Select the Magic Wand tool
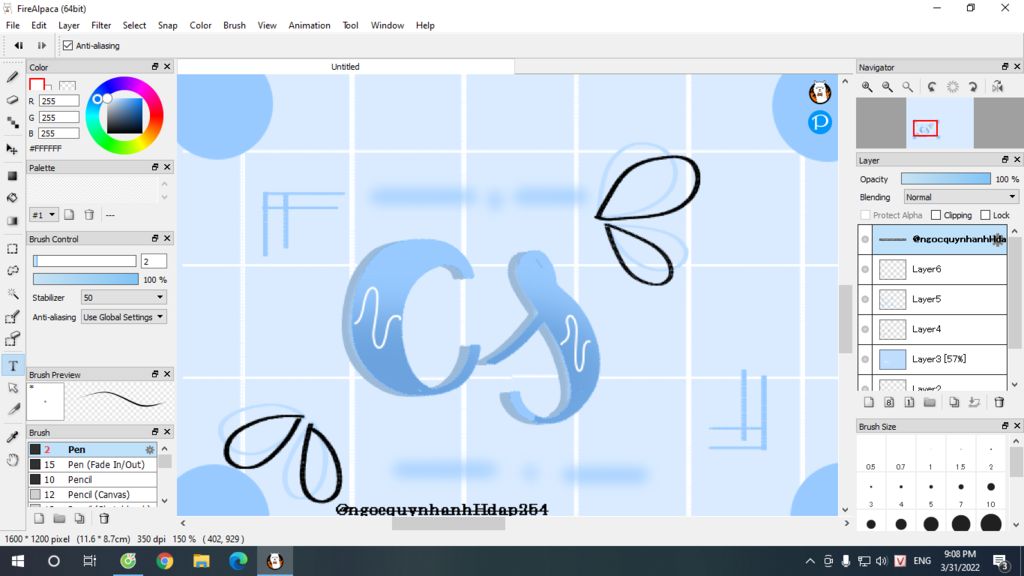Image resolution: width=1024 pixels, height=576 pixels. point(12,294)
